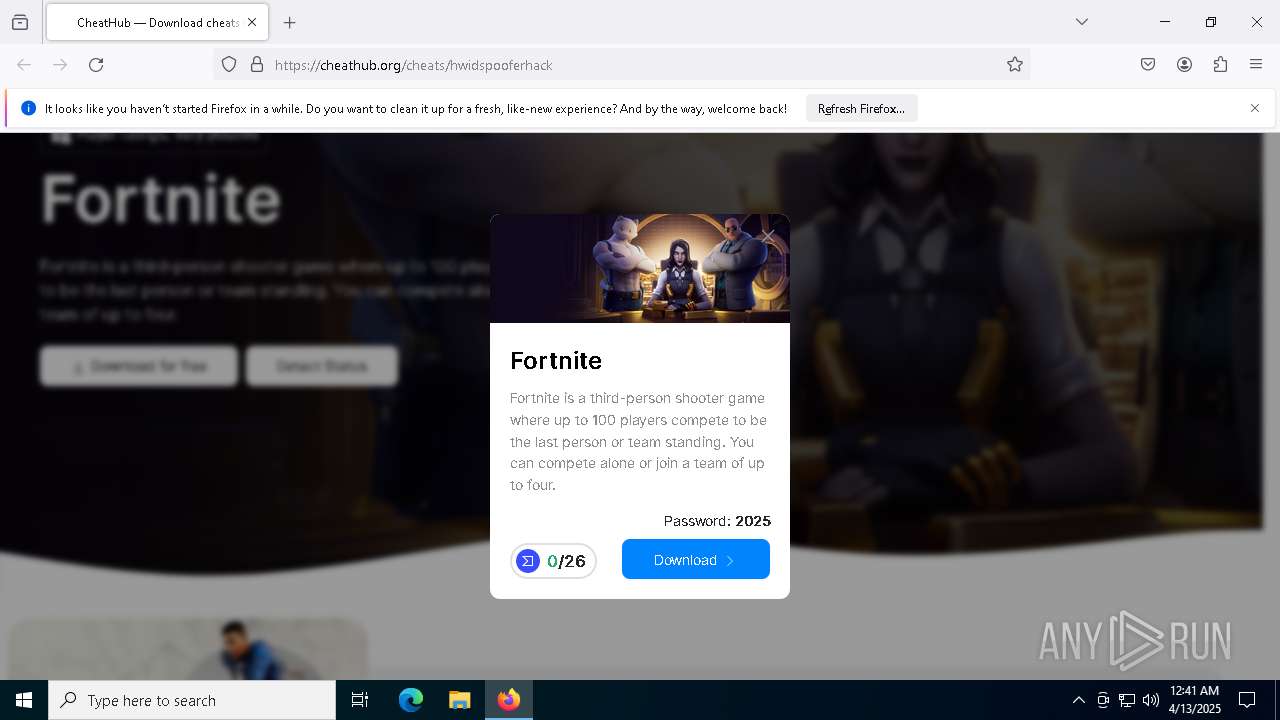
Task: Open a new tab with the plus button
Action: click(290, 22)
